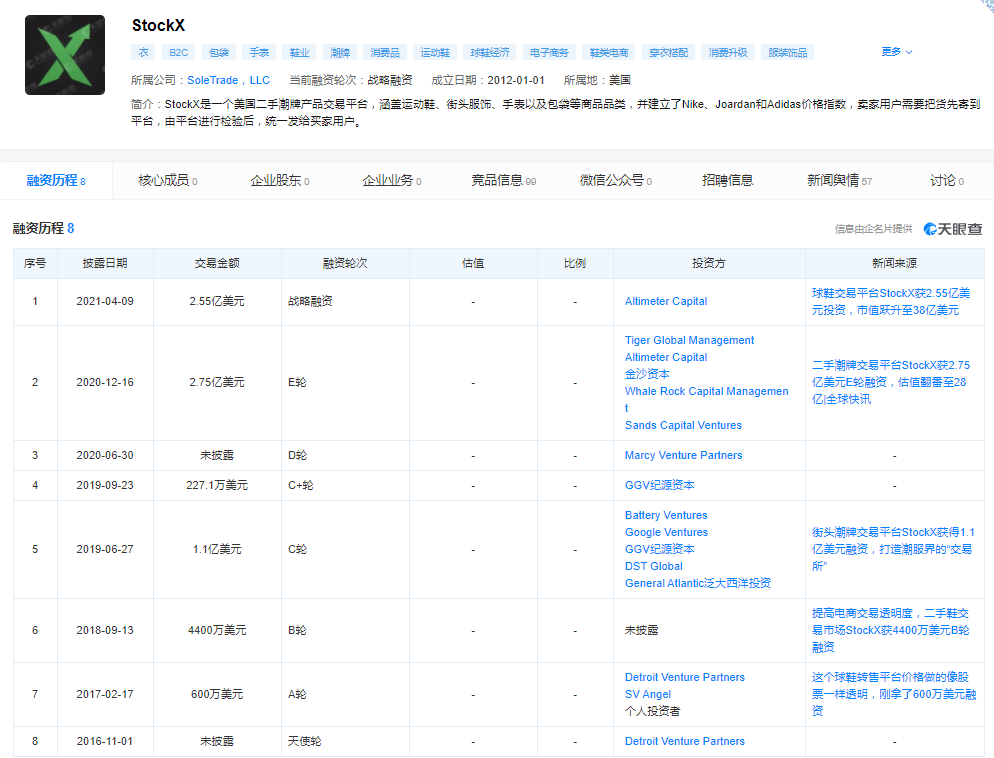Click the 天眼查 logo

tap(953, 229)
